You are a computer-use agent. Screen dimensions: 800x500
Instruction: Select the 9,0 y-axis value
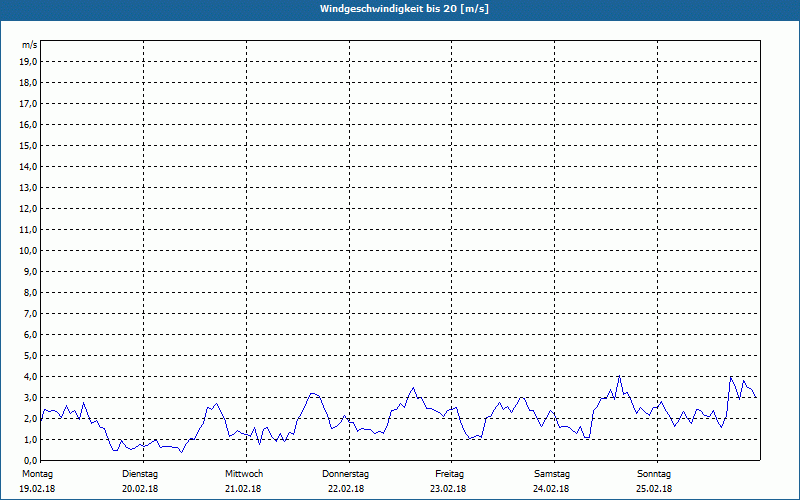pyautogui.click(x=30, y=271)
